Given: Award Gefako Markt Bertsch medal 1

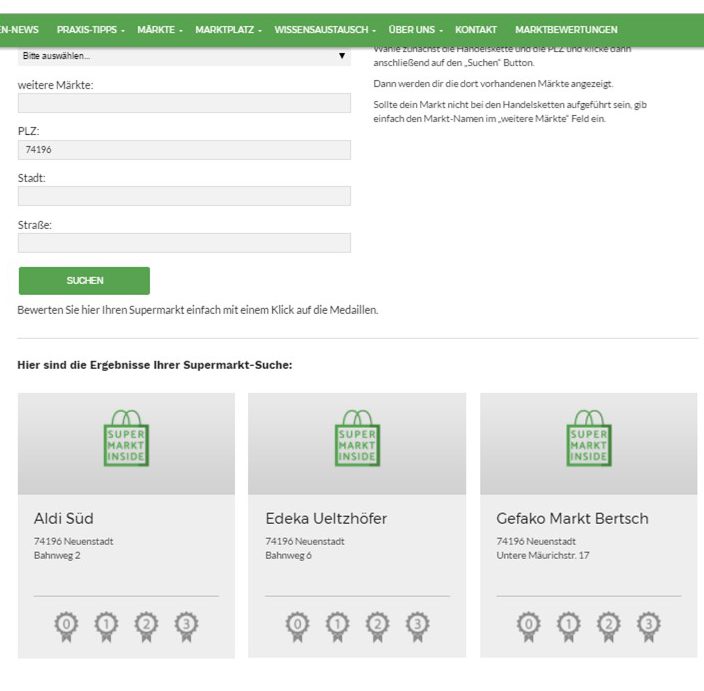Looking at the screenshot, I should (x=569, y=626).
